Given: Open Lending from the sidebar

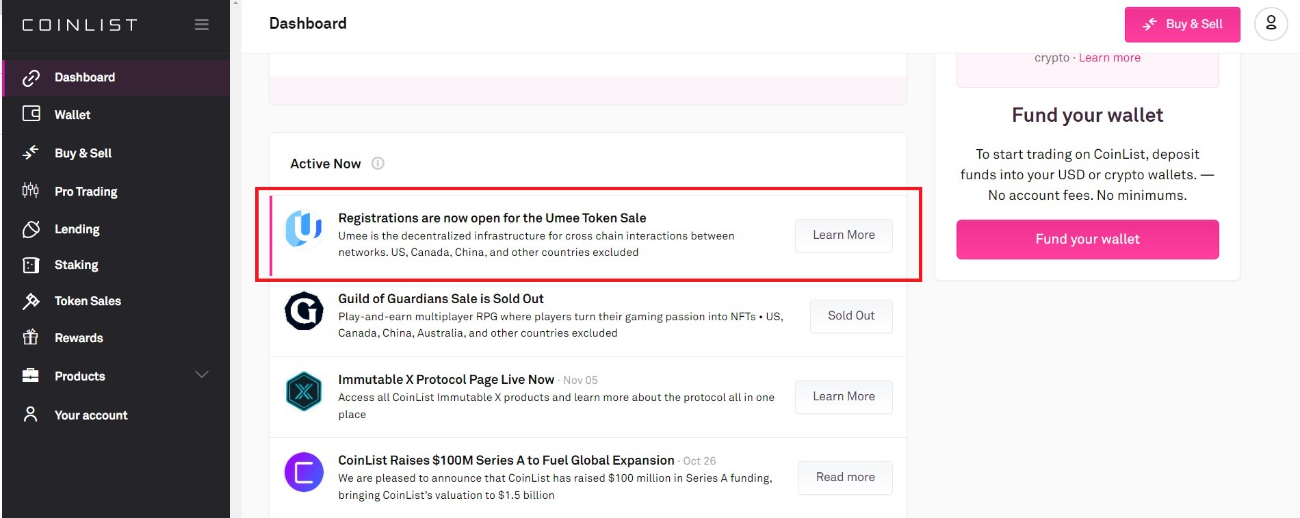Looking at the screenshot, I should pyautogui.click(x=77, y=229).
